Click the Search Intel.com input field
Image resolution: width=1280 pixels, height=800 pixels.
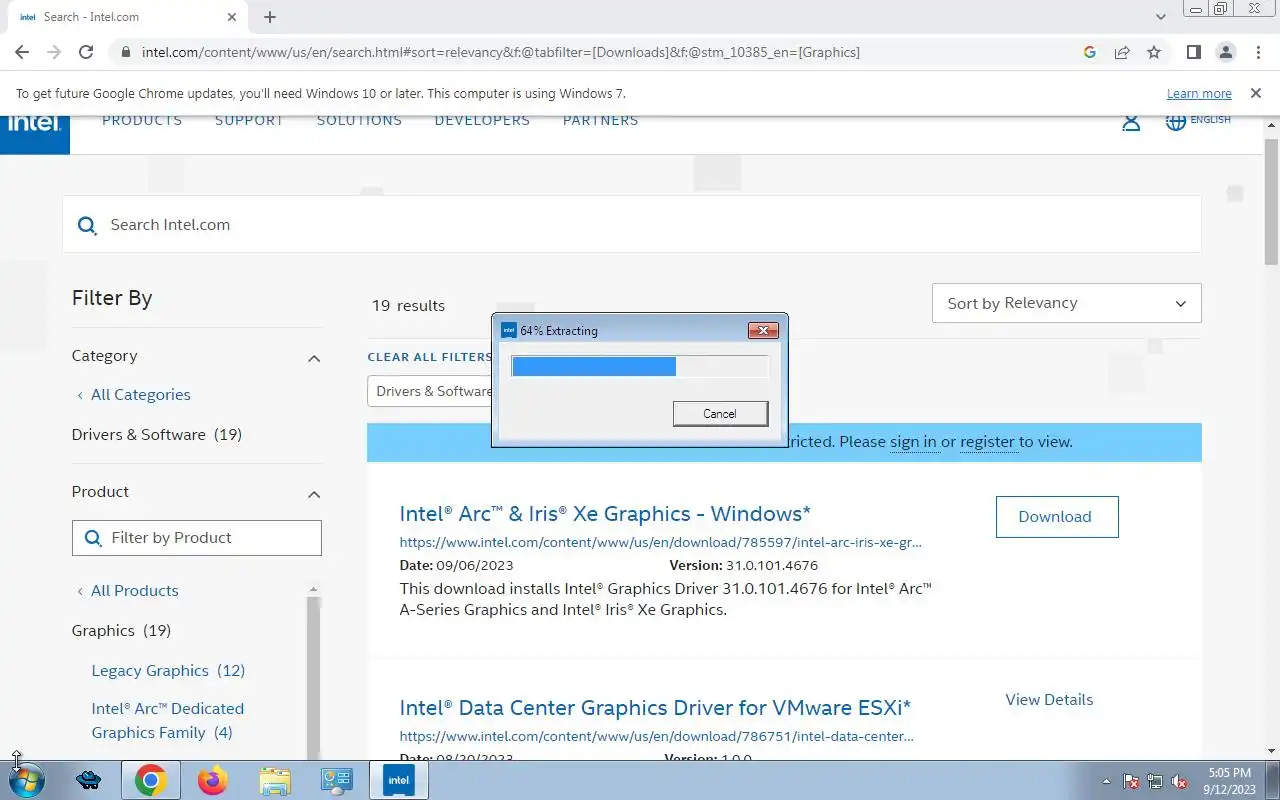click(x=632, y=225)
